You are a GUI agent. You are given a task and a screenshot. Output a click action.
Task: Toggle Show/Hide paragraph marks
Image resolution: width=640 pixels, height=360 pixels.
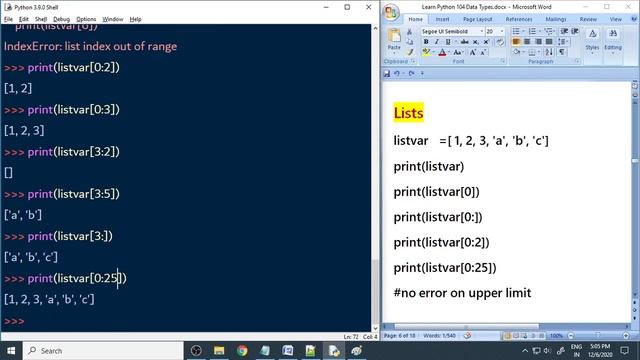pos(562,52)
